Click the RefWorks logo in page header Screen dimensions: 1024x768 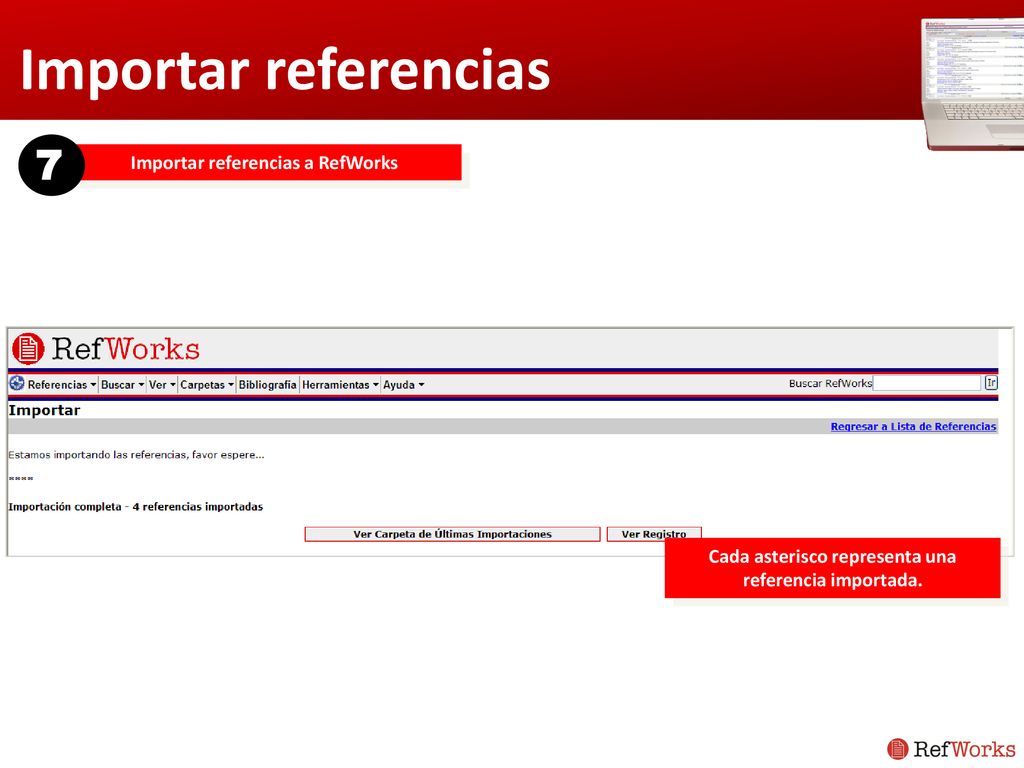pyautogui.click(x=106, y=349)
